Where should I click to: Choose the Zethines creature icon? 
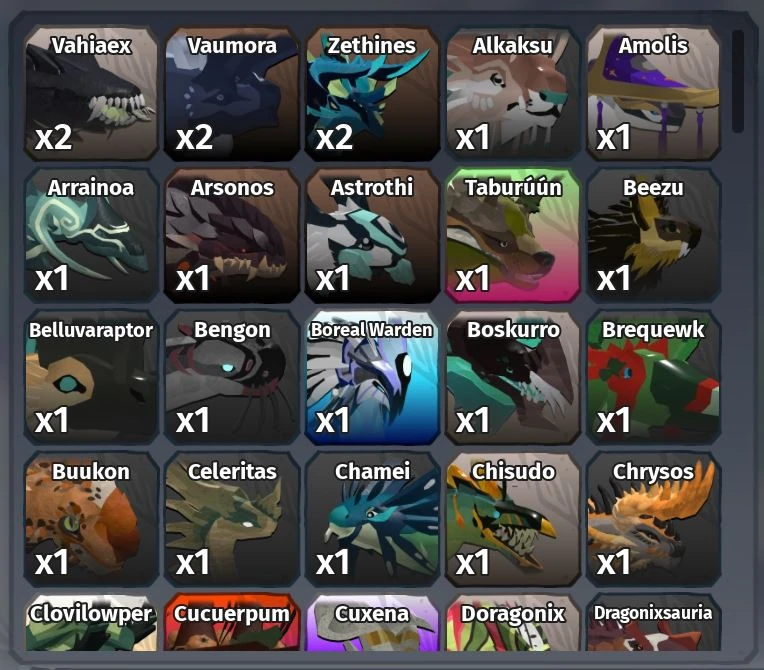[x=372, y=94]
